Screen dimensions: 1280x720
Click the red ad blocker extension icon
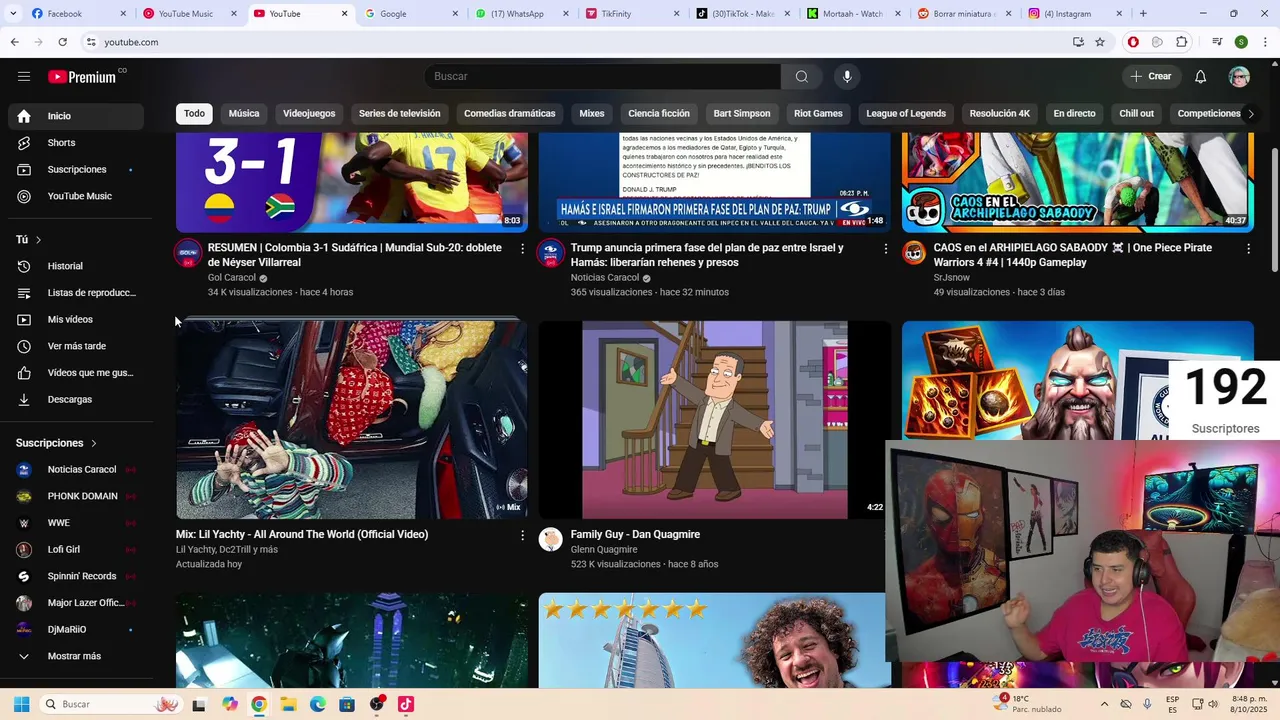click(x=1133, y=42)
